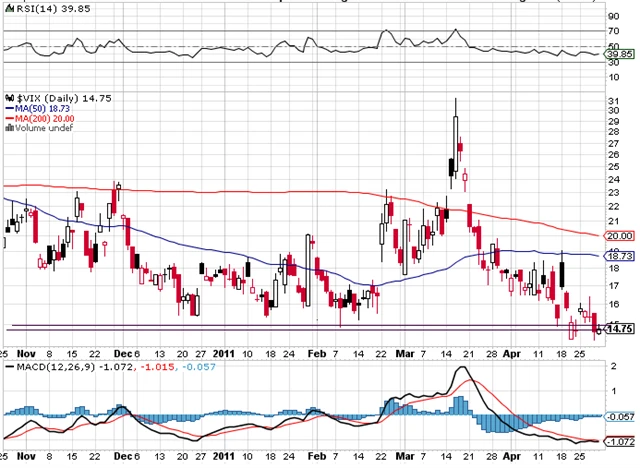Click the blue 18.73 price tag
640x468 pixels.
click(621, 256)
